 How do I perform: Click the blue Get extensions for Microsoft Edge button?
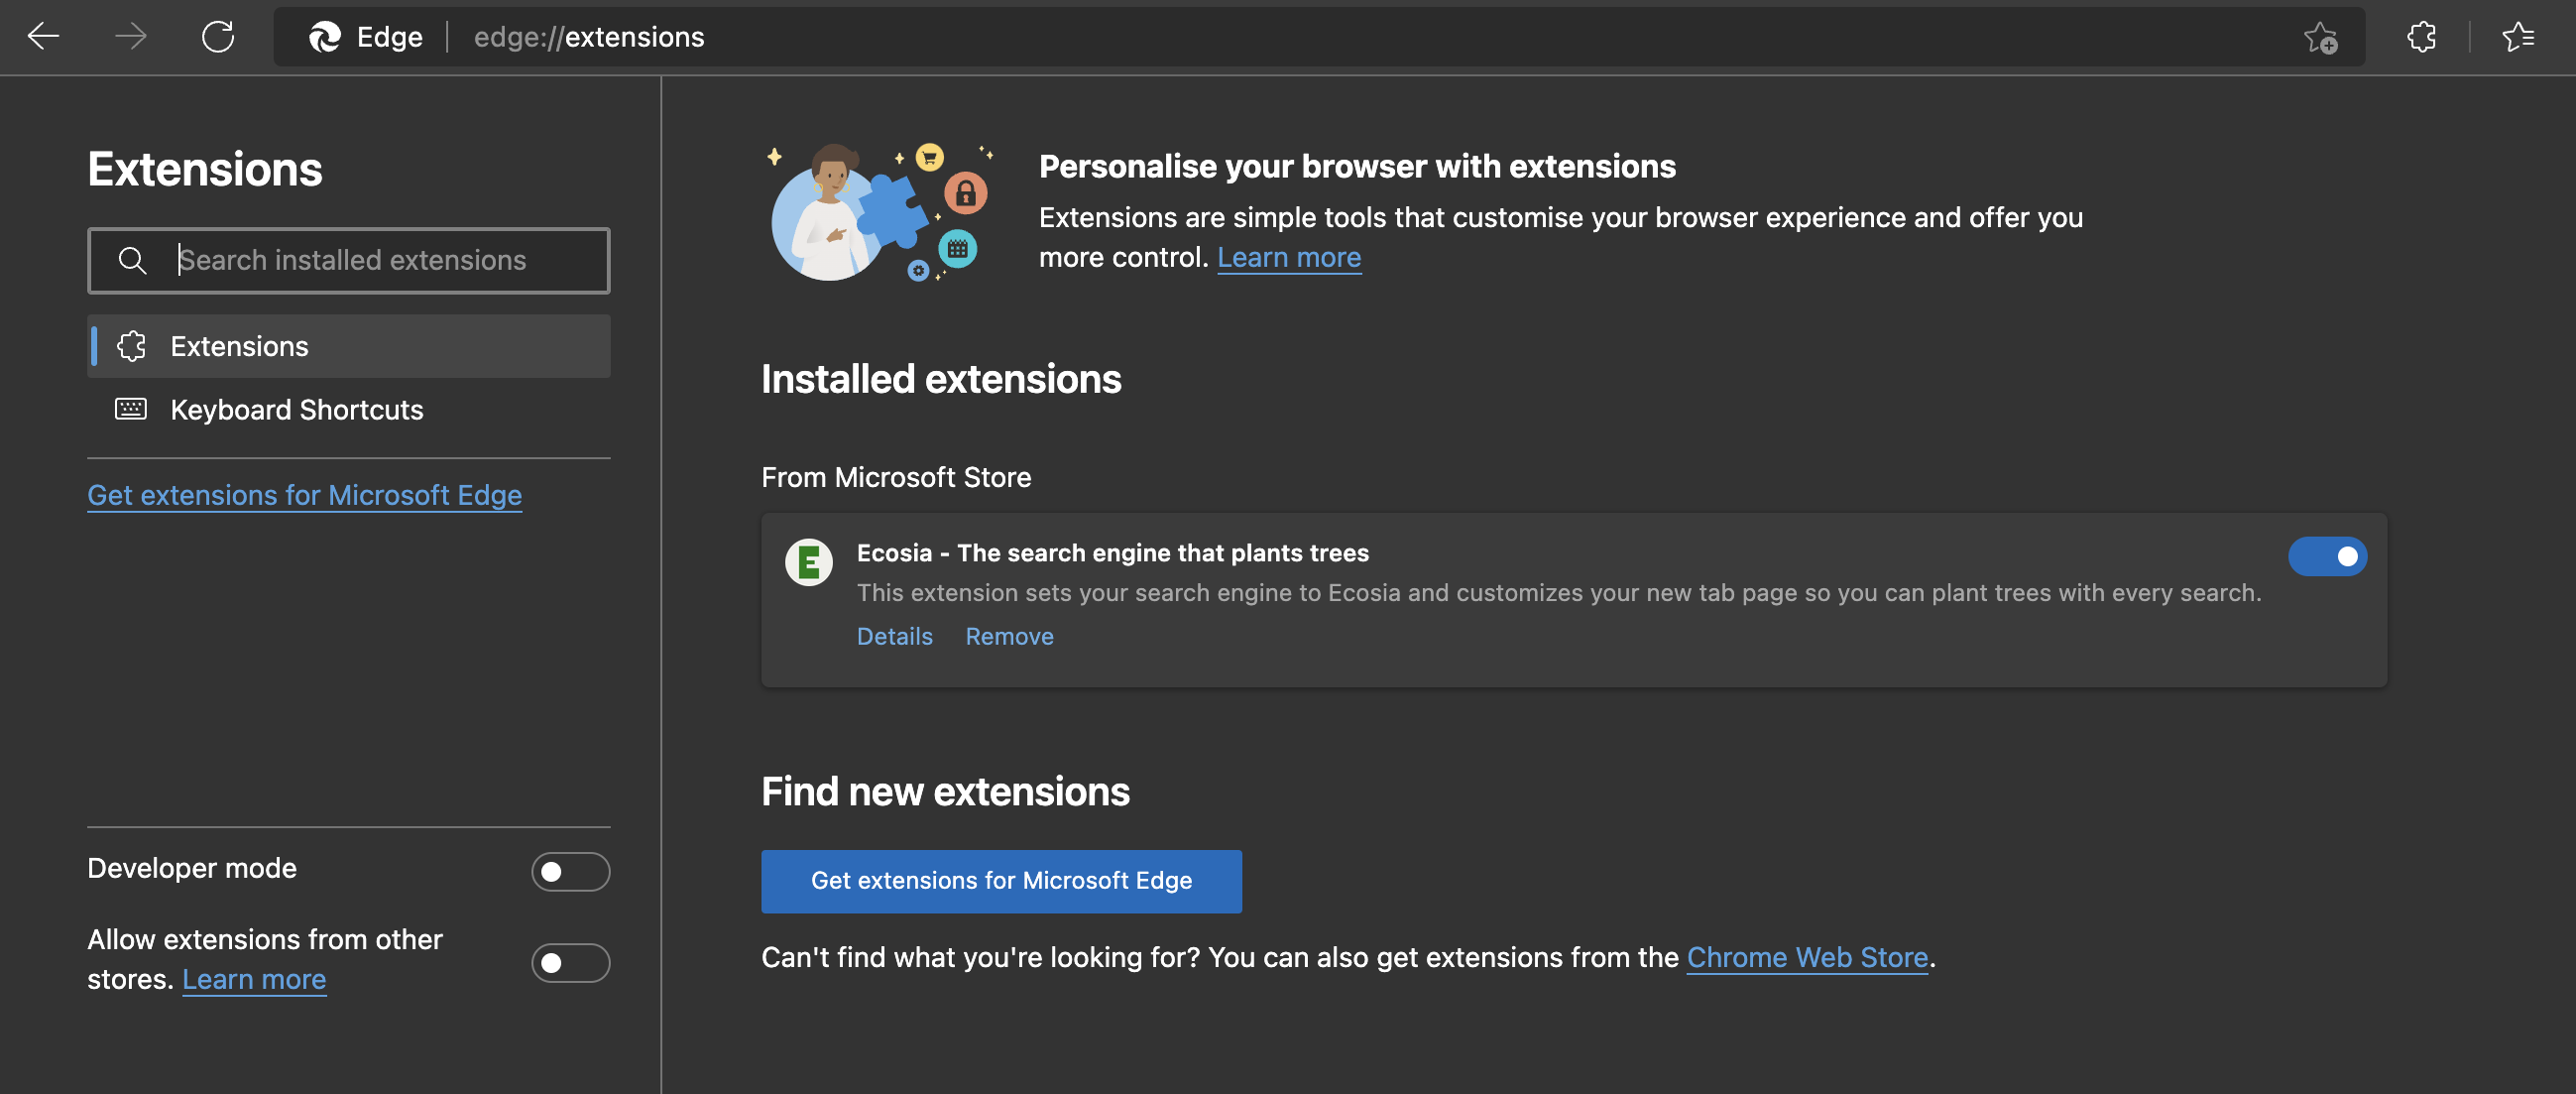1001,881
